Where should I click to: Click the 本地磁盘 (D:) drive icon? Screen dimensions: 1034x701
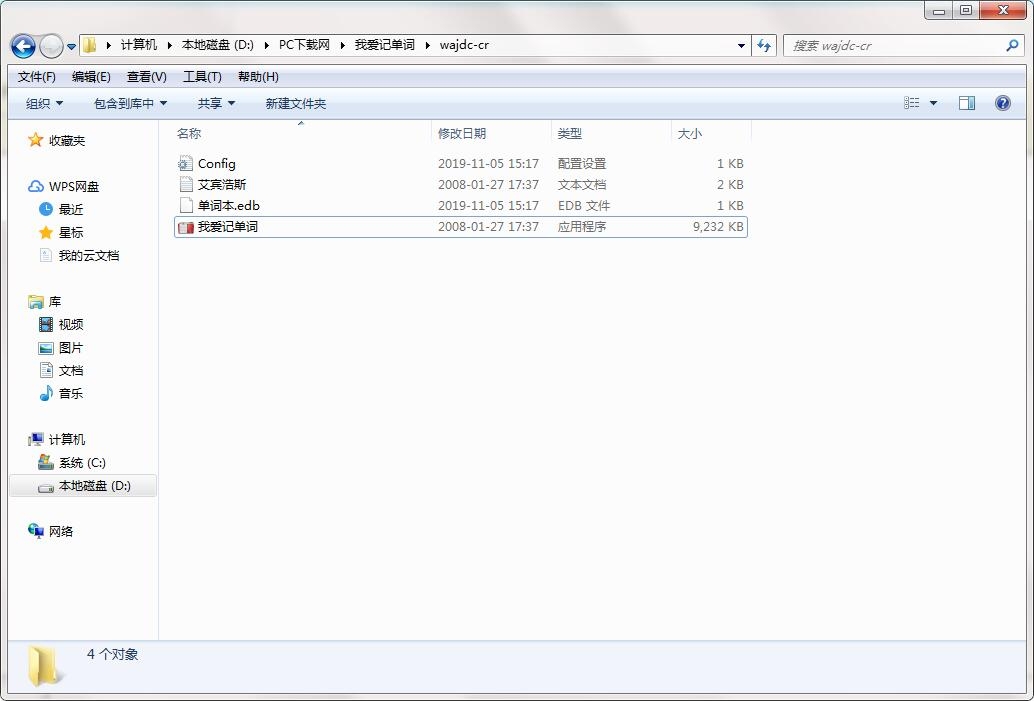[x=46, y=487]
